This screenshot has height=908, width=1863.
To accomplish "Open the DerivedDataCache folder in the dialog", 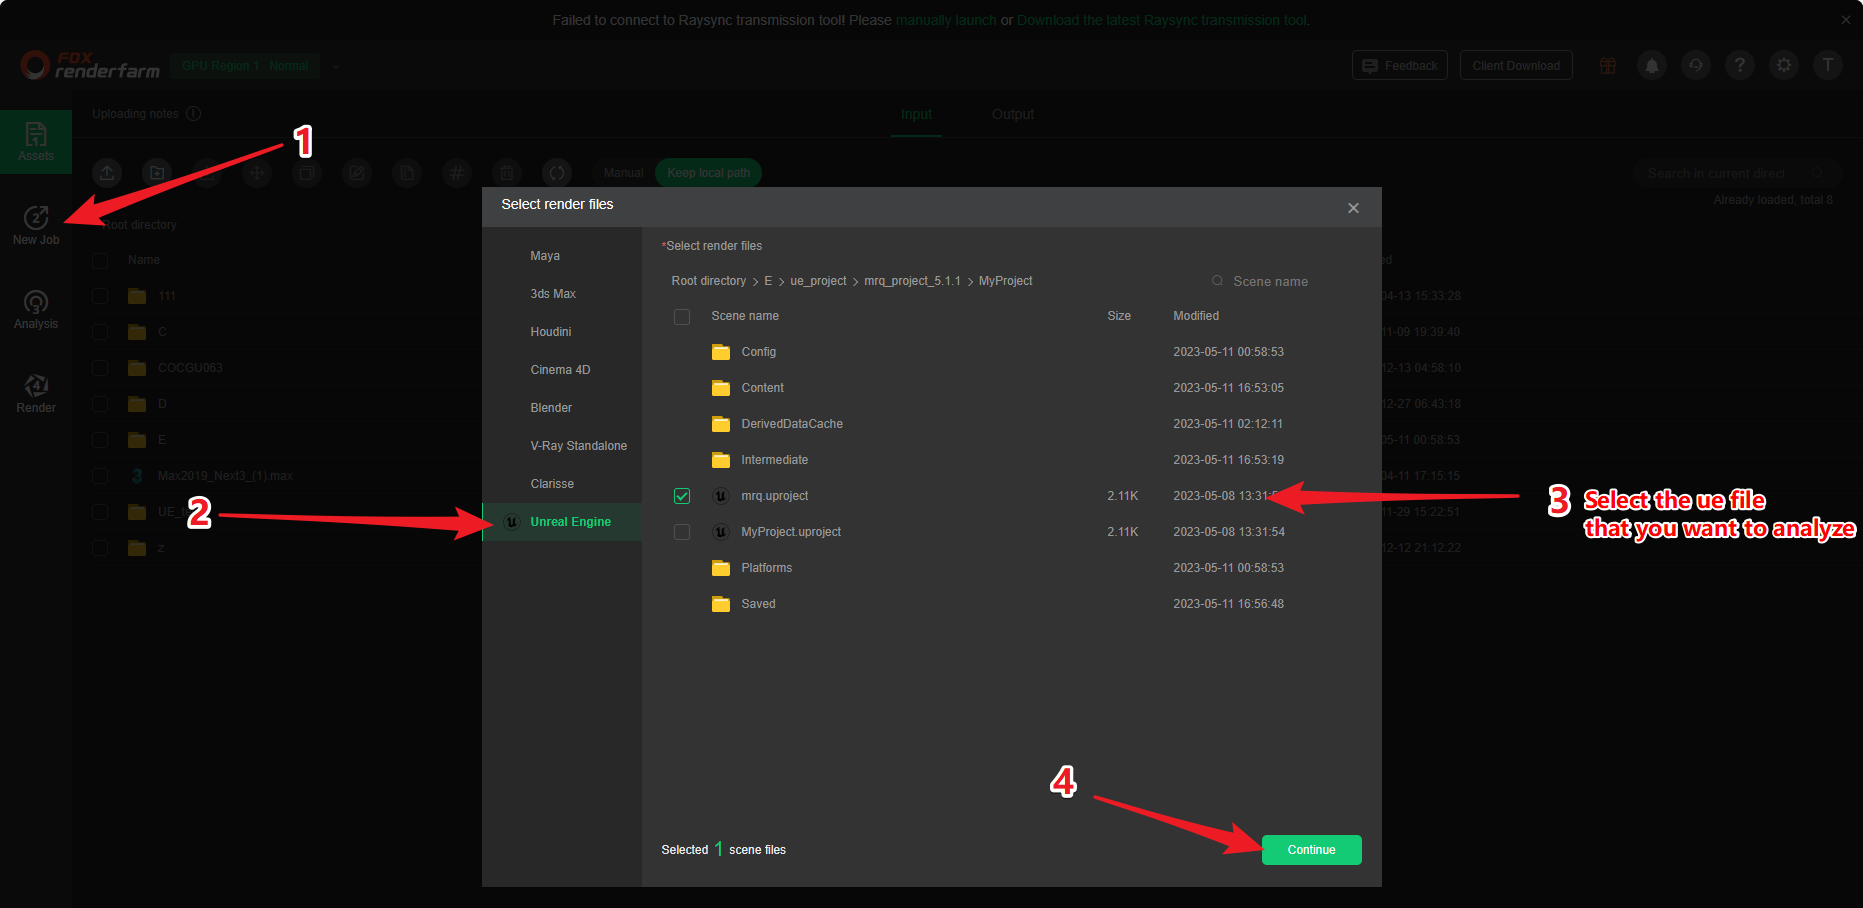I will [791, 424].
